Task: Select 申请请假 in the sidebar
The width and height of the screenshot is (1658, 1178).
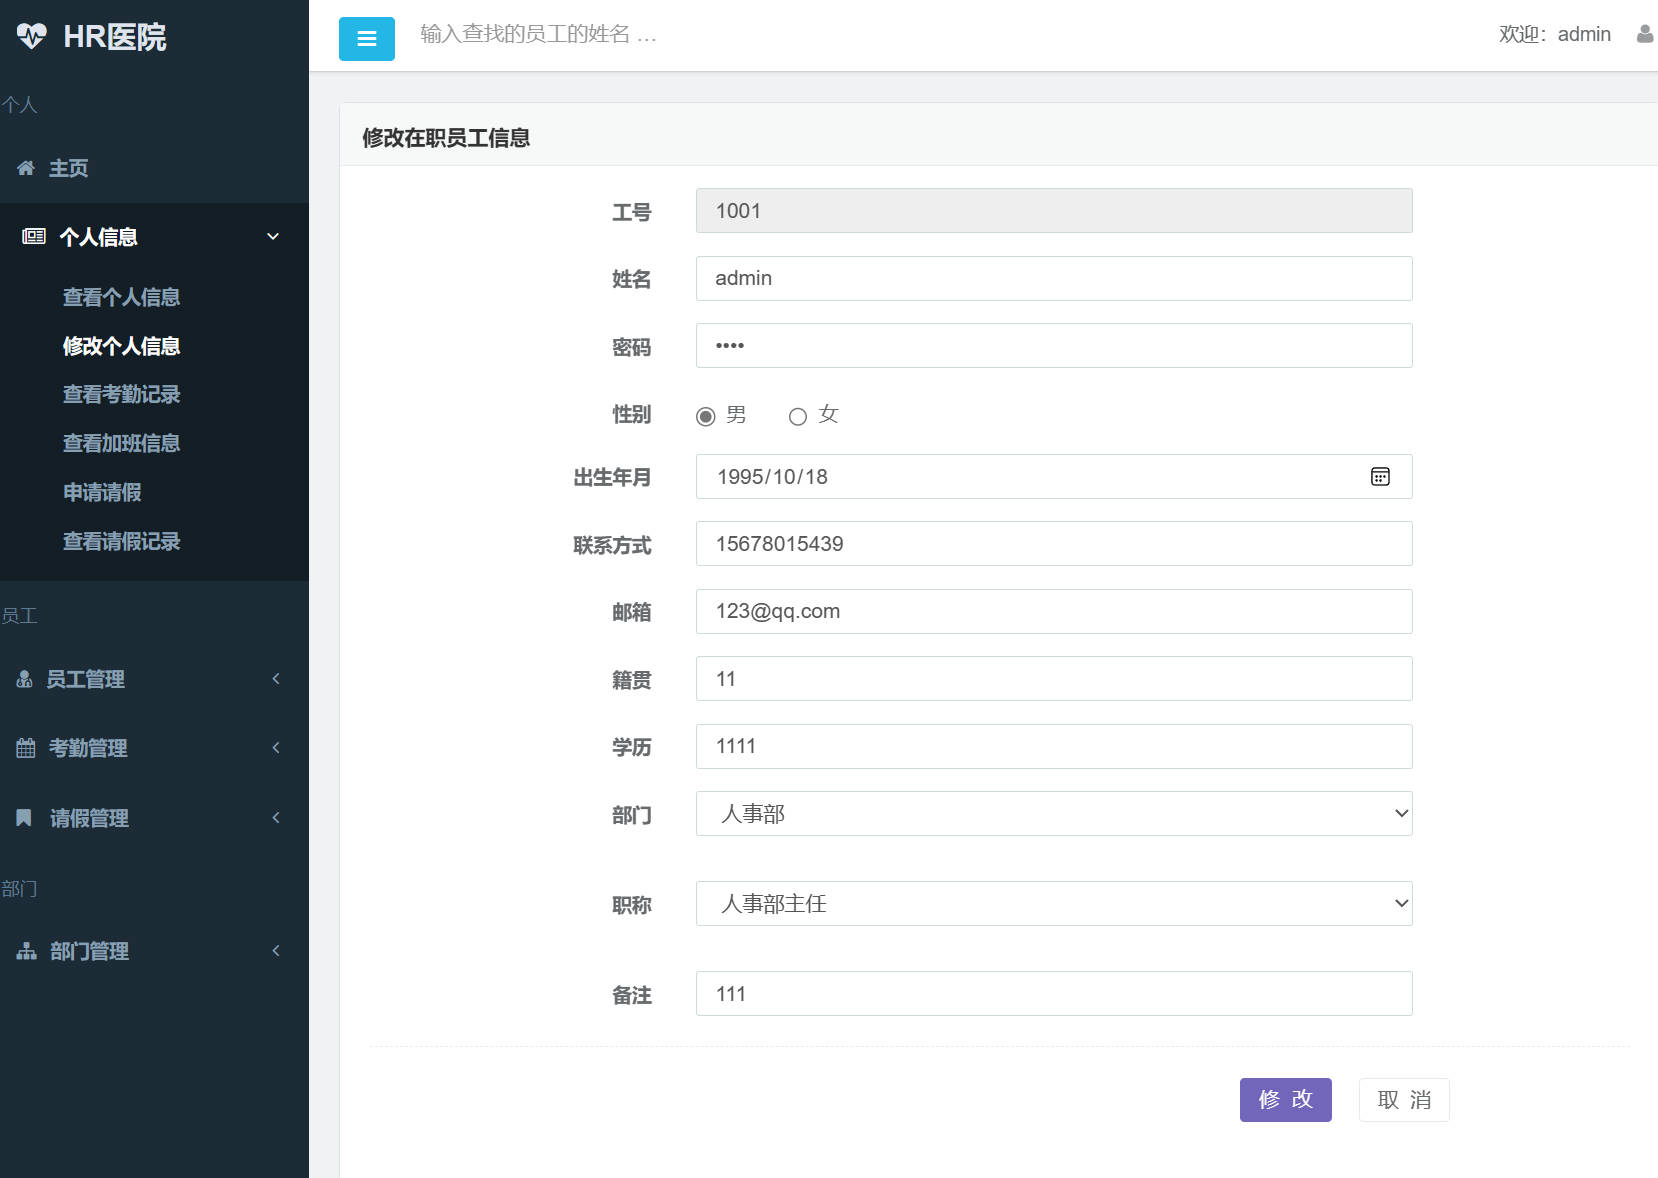Action: pyautogui.click(x=102, y=492)
